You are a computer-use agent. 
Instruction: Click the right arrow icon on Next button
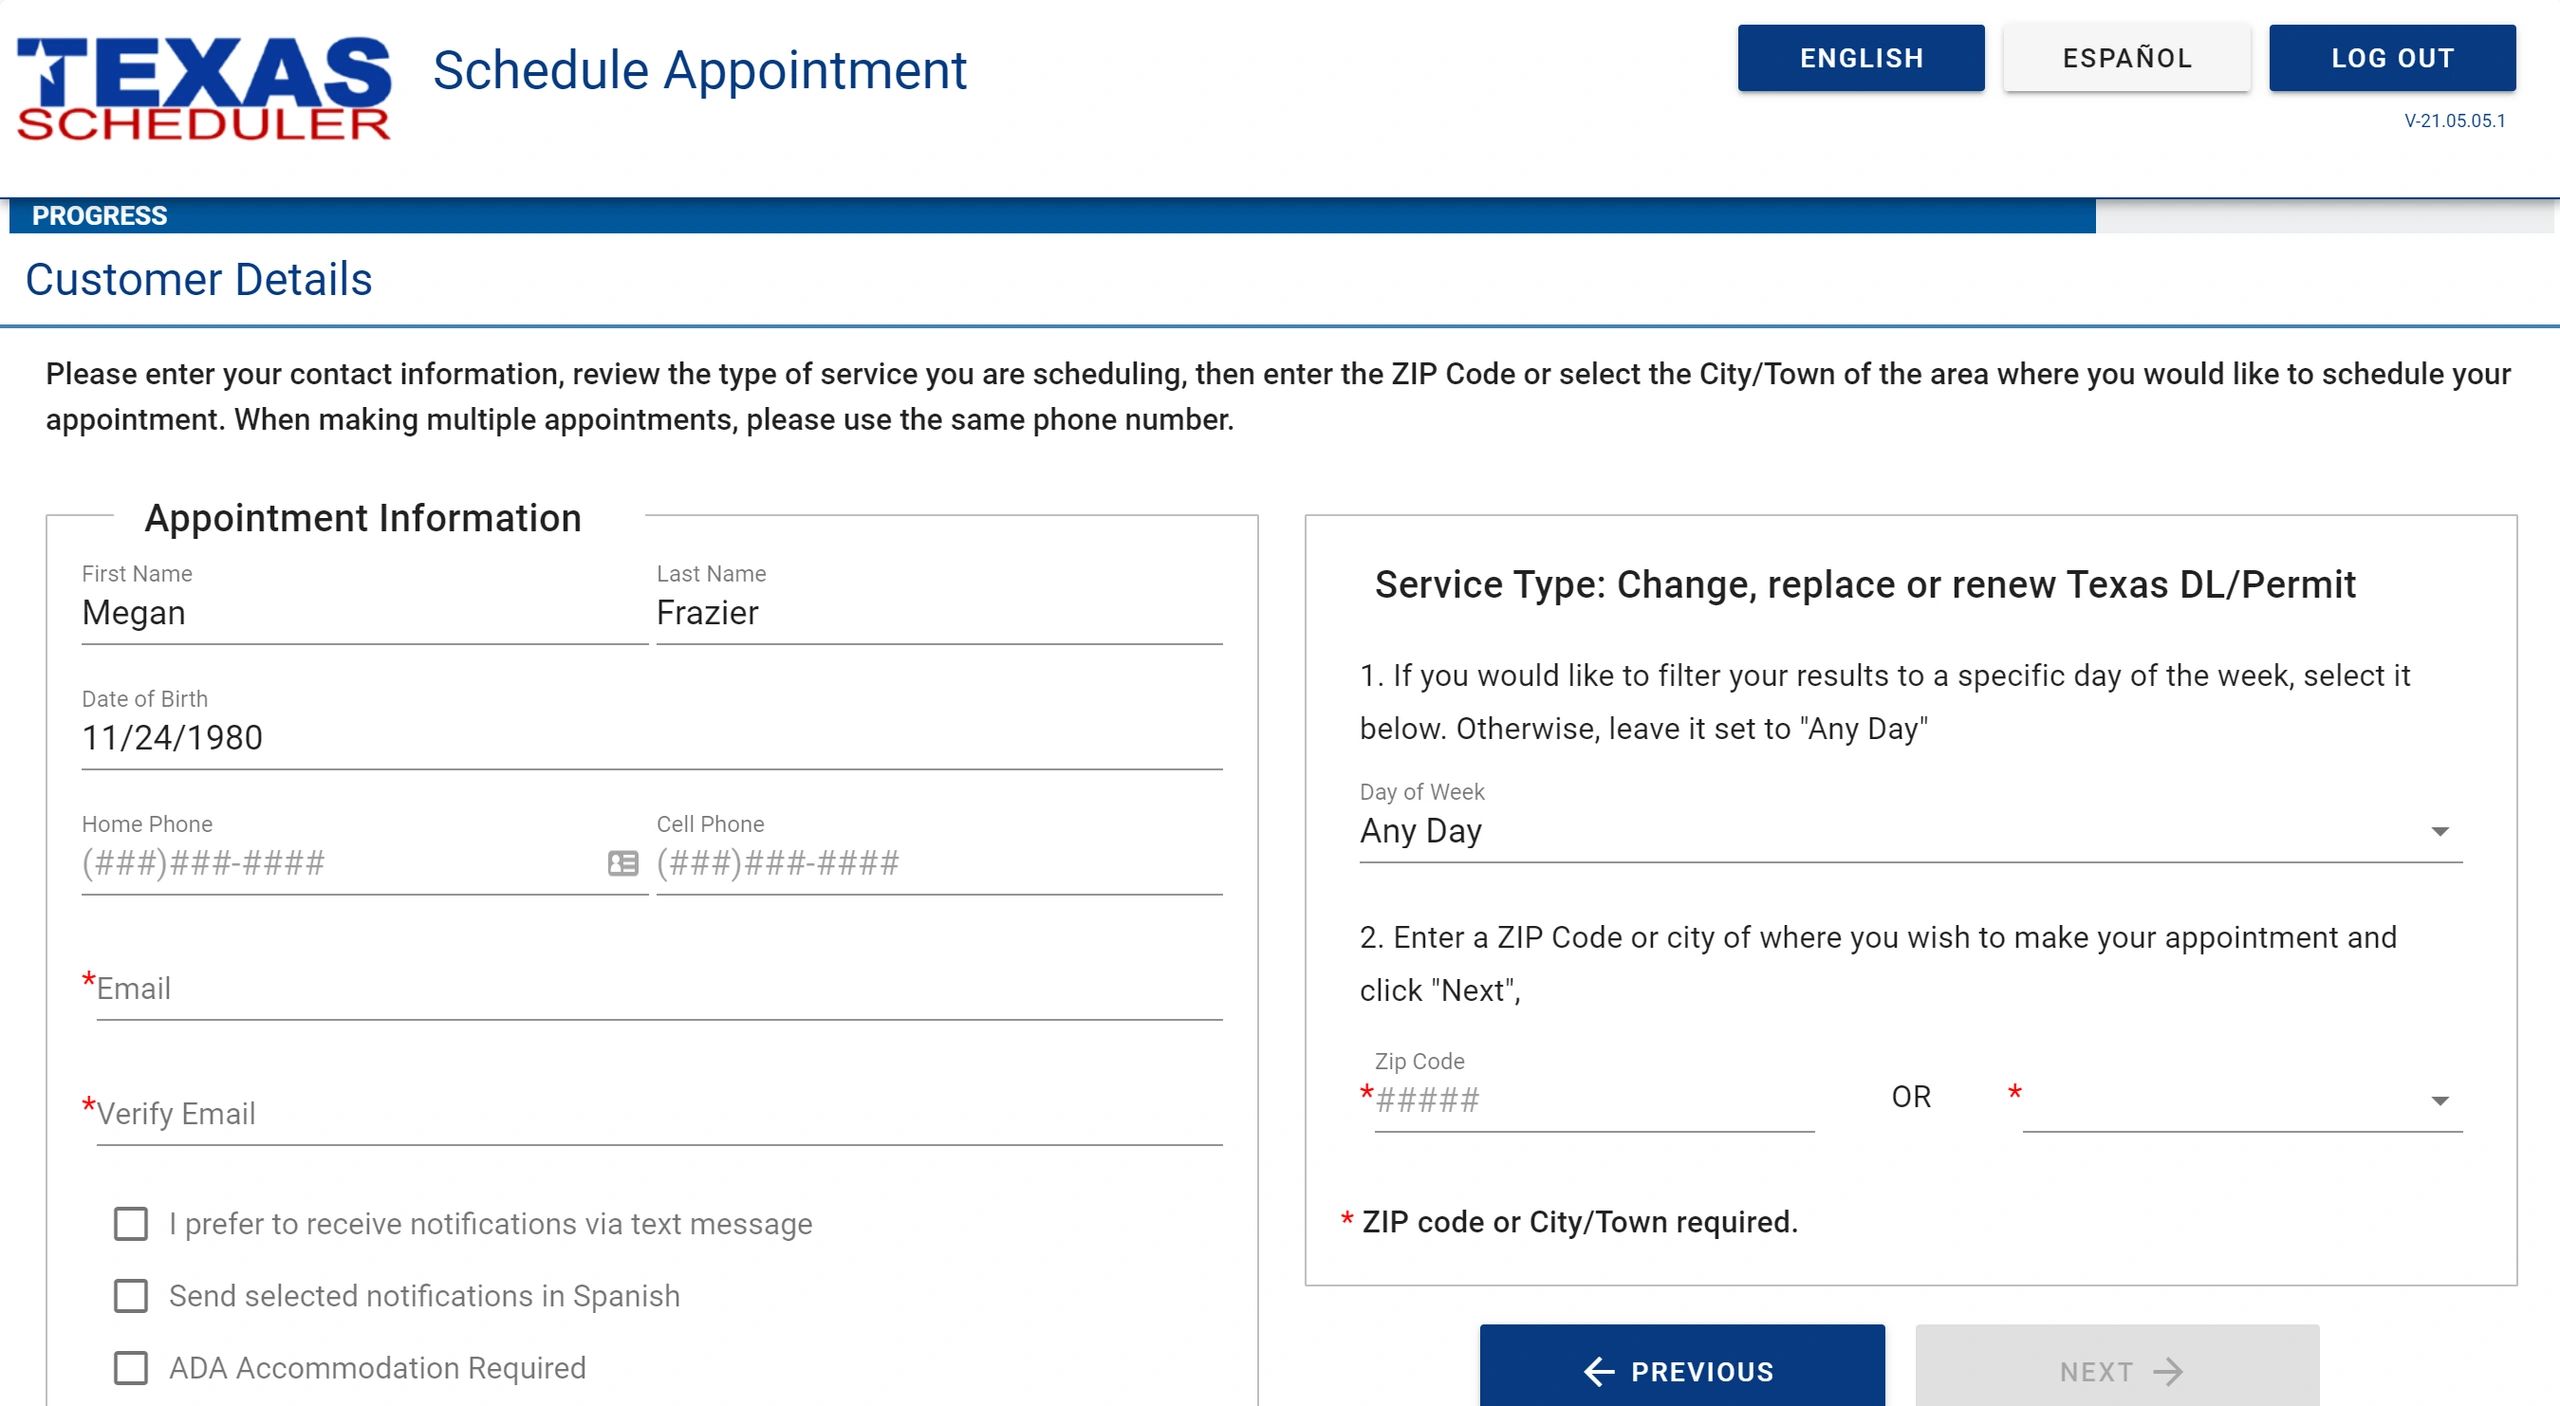point(2168,1371)
